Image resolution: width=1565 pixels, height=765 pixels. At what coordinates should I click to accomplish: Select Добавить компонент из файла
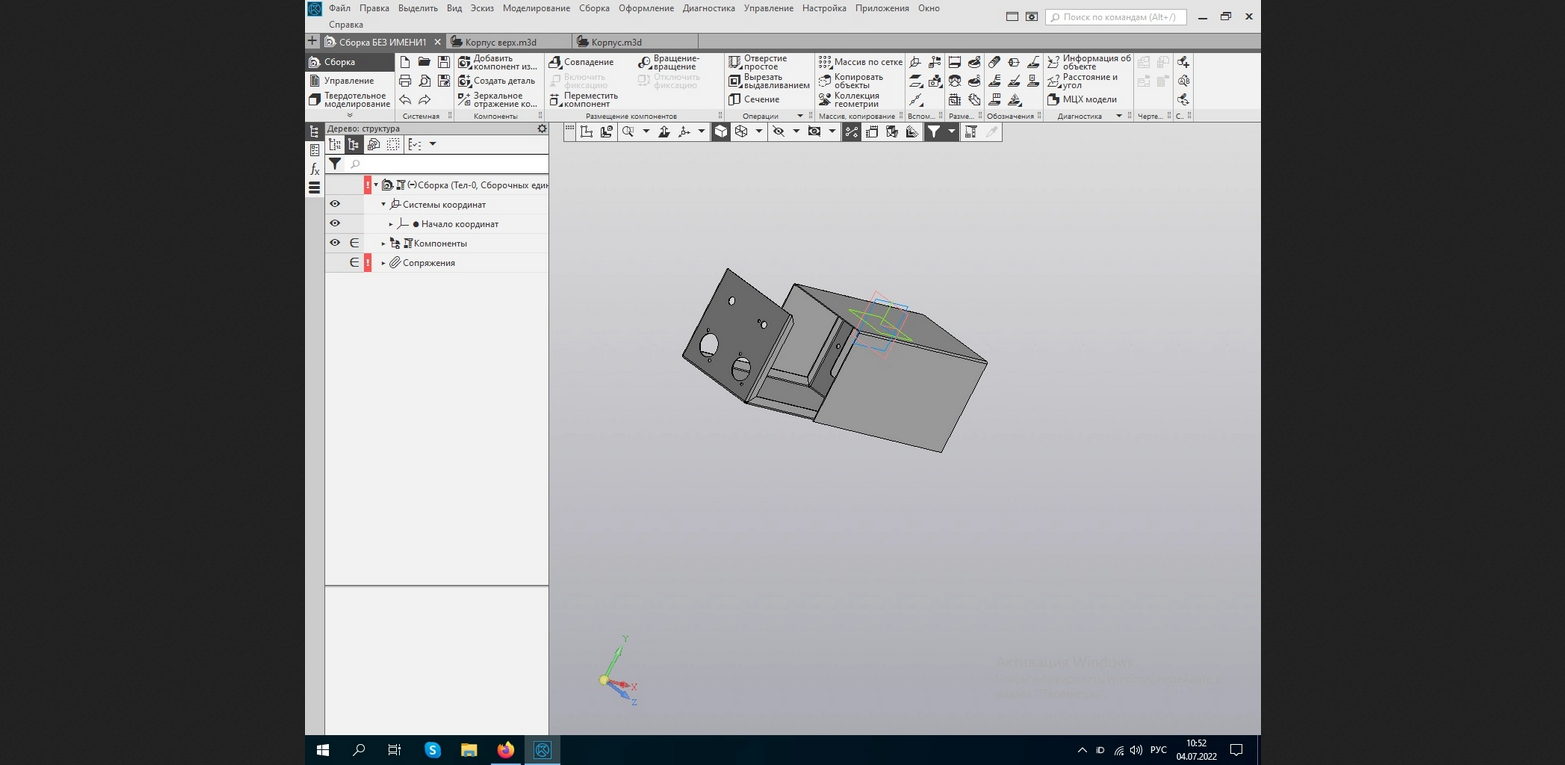tap(497, 62)
